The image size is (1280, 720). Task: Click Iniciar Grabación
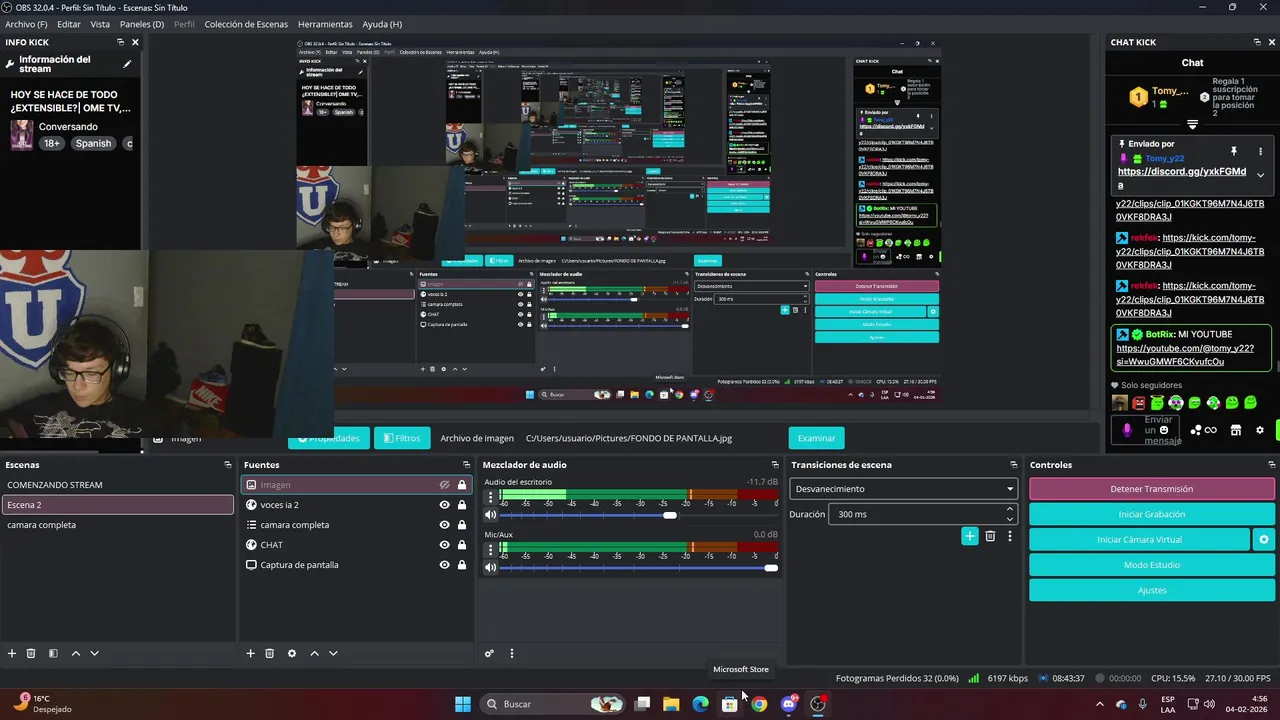click(1152, 514)
